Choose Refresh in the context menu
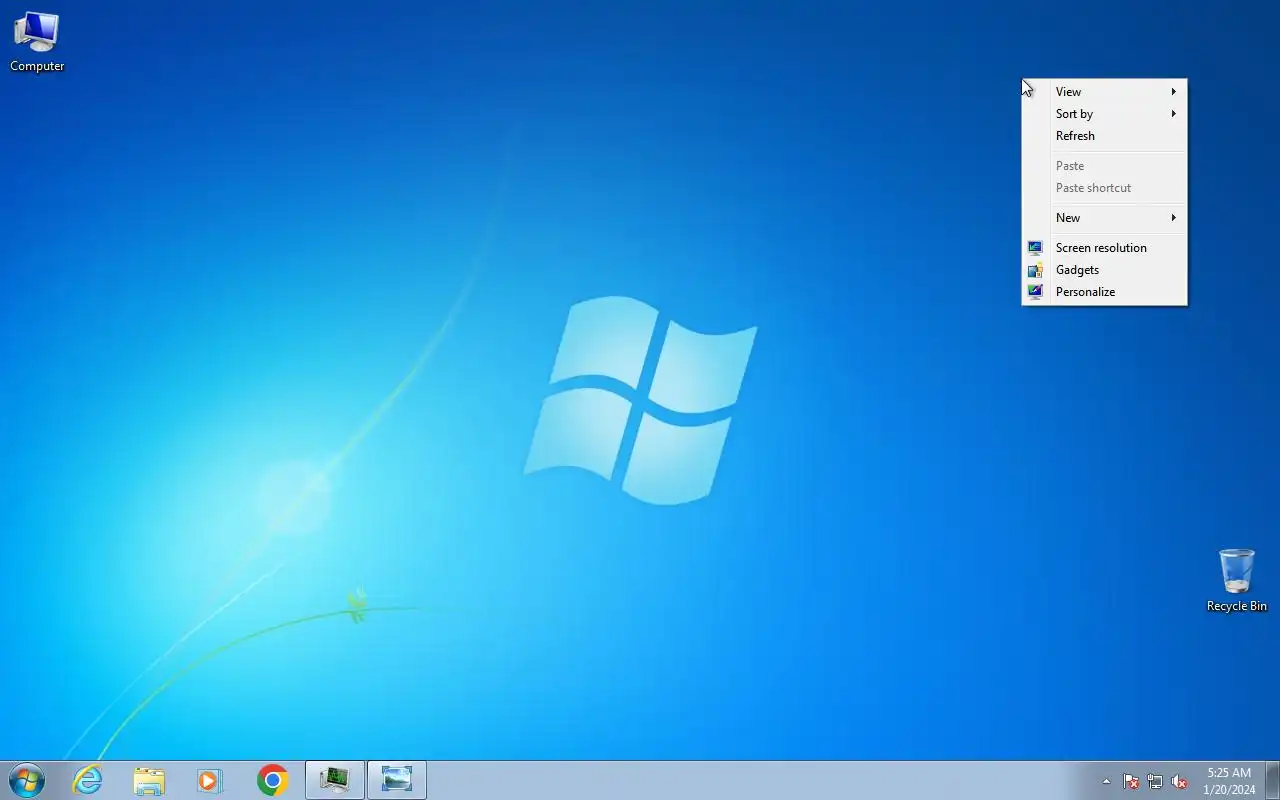The height and width of the screenshot is (800, 1280). [1104, 136]
